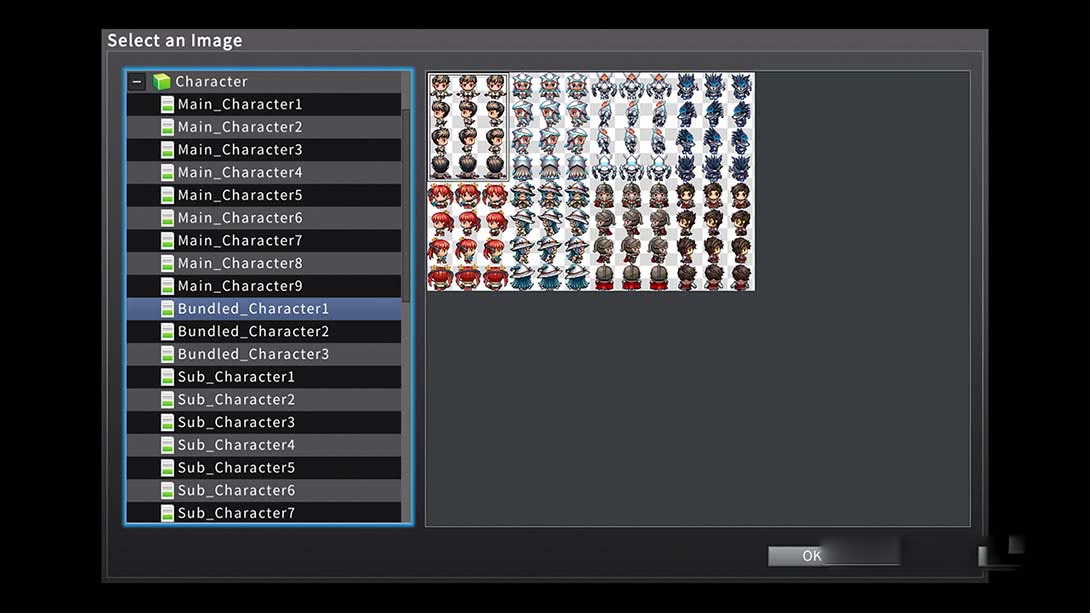Select the red-haired character sprite set
Image resolution: width=1090 pixels, height=613 pixels.
pyautogui.click(x=468, y=236)
